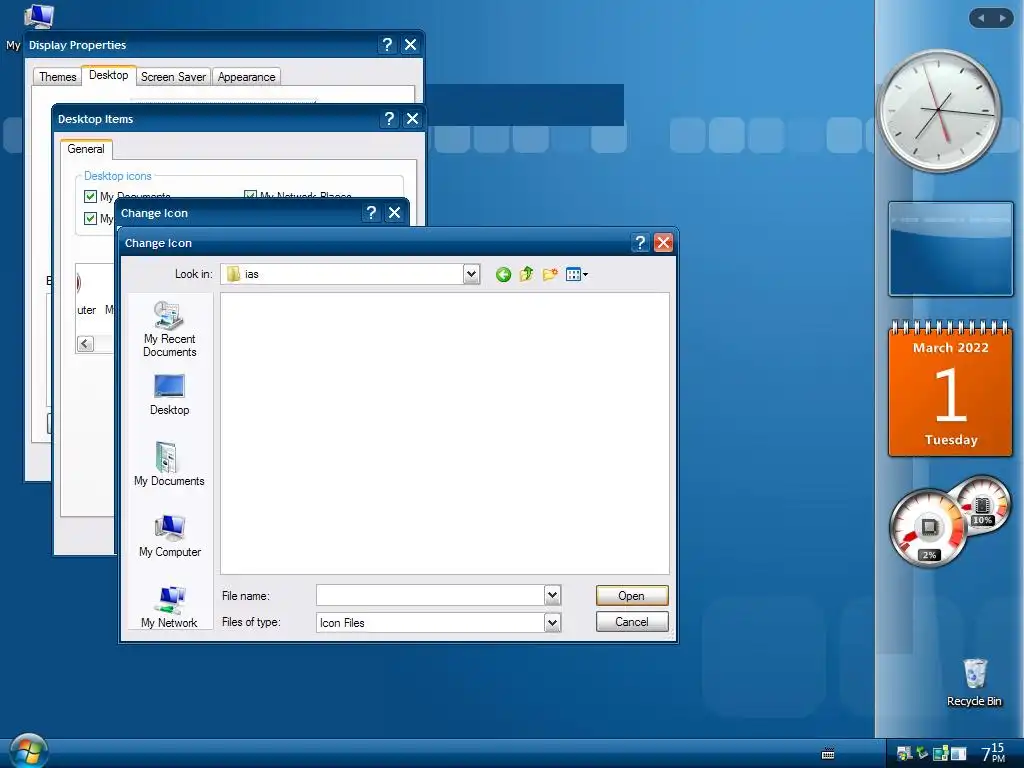Viewport: 1024px width, 768px height.
Task: Click the sidebar window tray icon
Action: [x=958, y=754]
